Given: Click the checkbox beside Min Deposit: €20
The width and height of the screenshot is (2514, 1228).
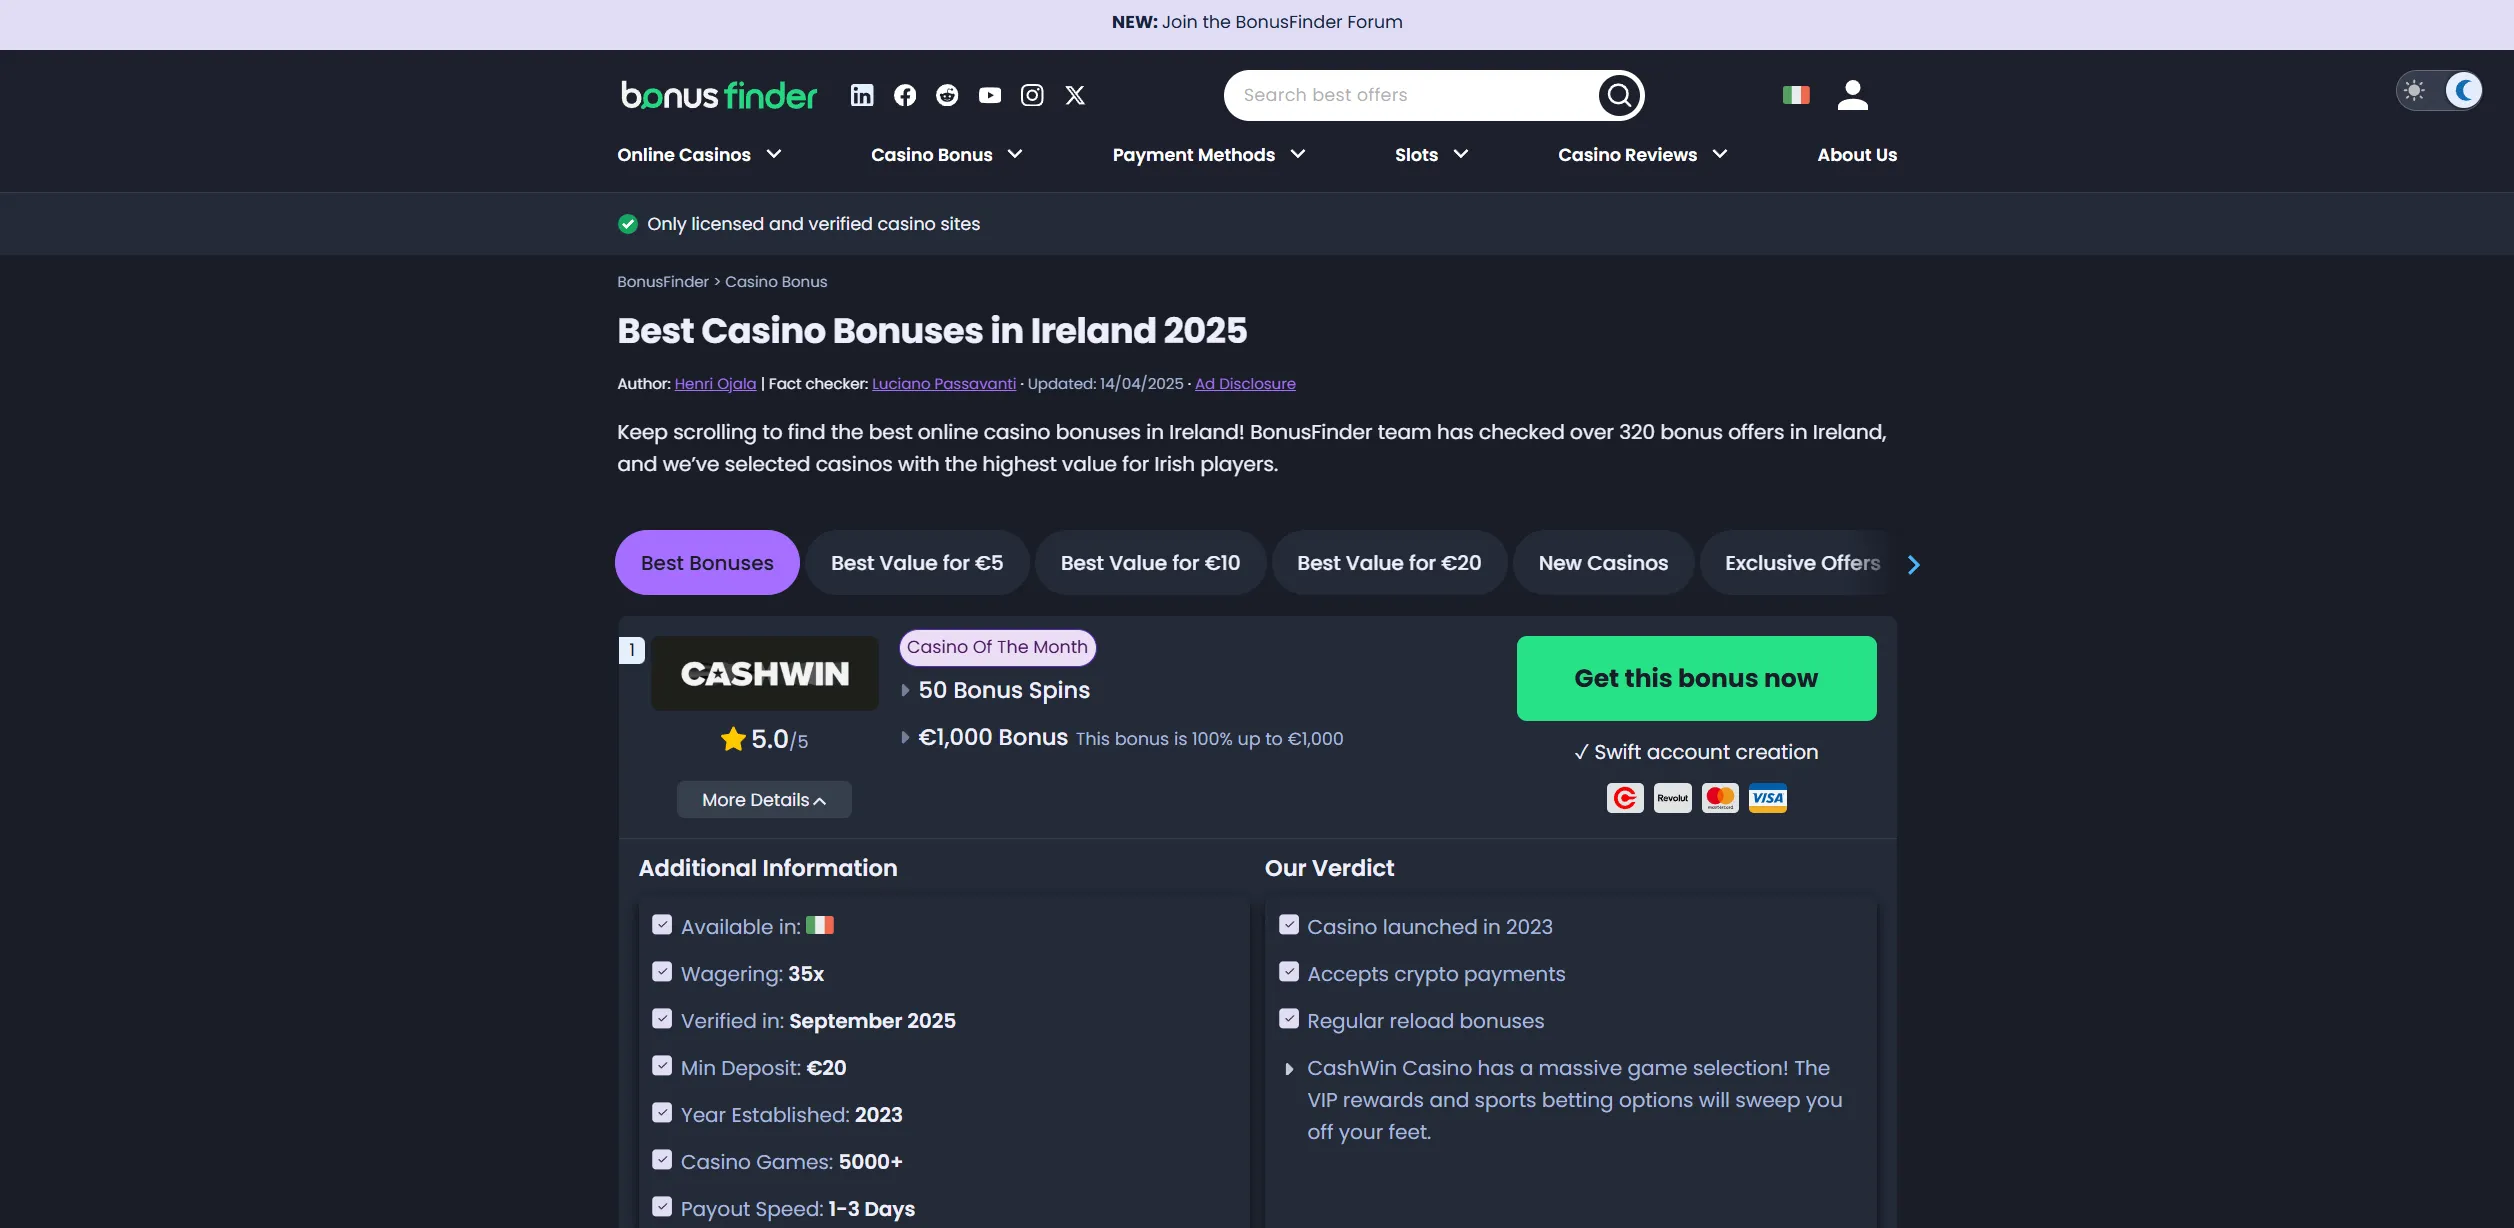Looking at the screenshot, I should coord(662,1066).
